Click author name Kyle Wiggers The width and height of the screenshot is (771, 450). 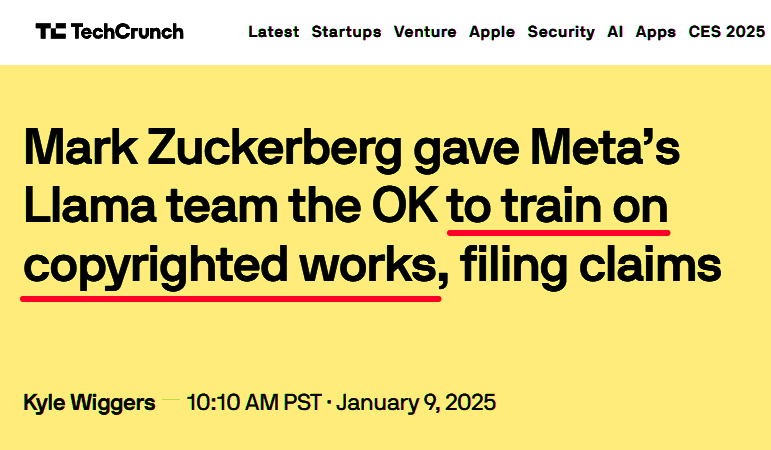[x=89, y=403]
